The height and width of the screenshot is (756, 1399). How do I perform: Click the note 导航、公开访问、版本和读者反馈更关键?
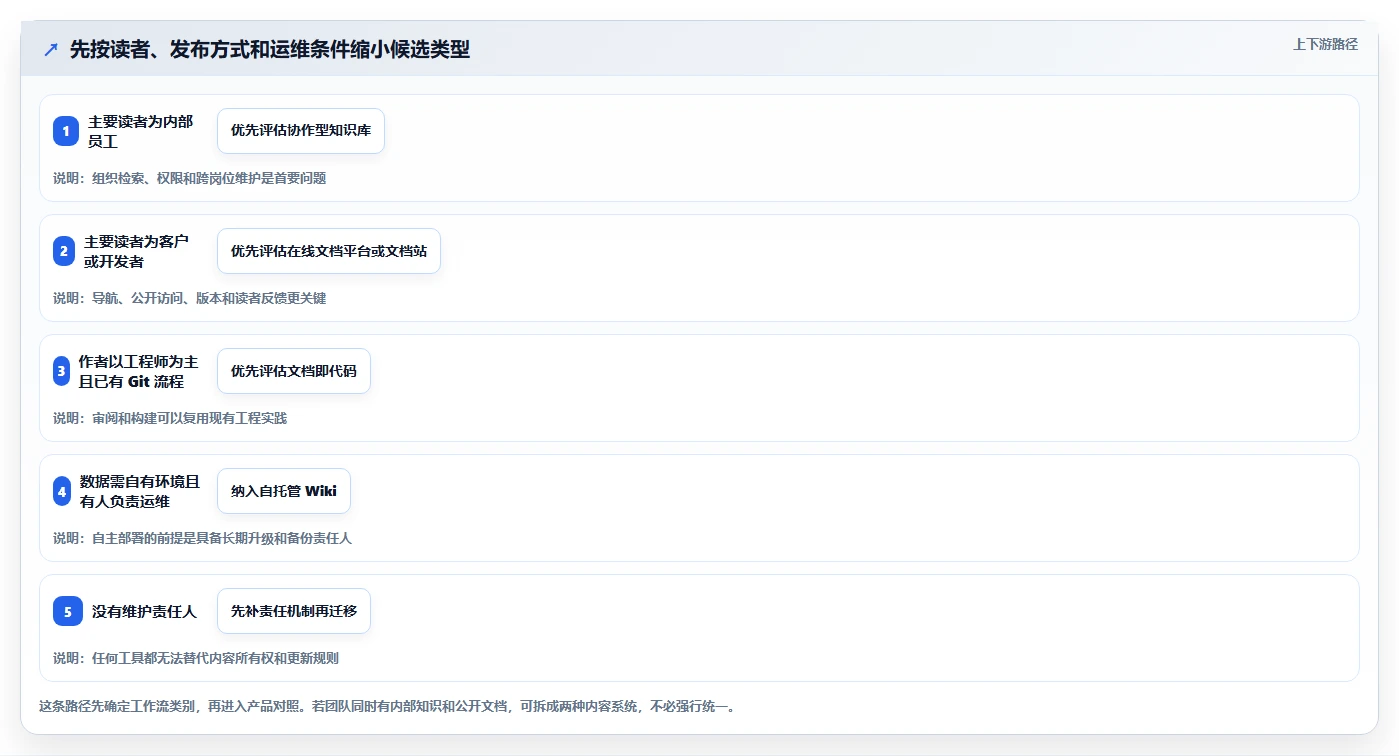pyautogui.click(x=209, y=298)
